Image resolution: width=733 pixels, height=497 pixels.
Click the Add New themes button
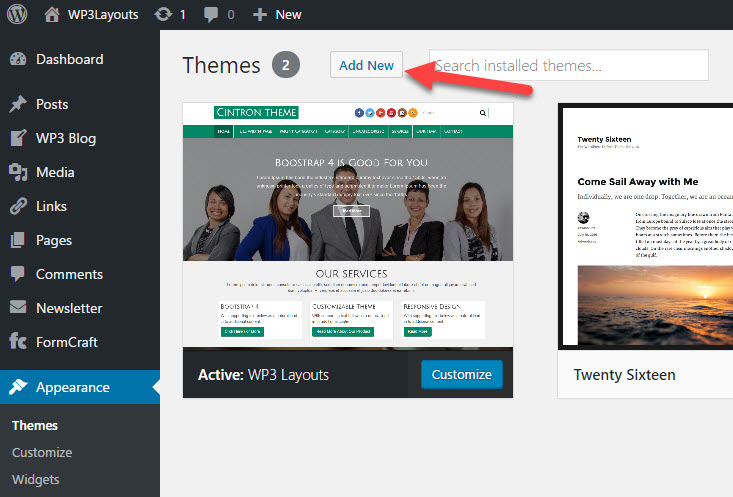point(366,65)
